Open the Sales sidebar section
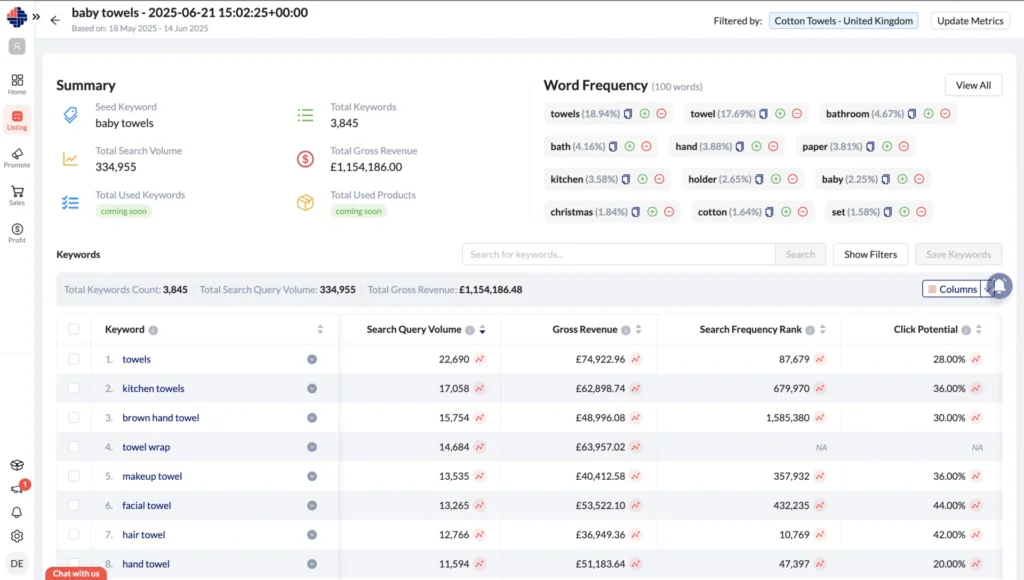1024x580 pixels. (17, 195)
